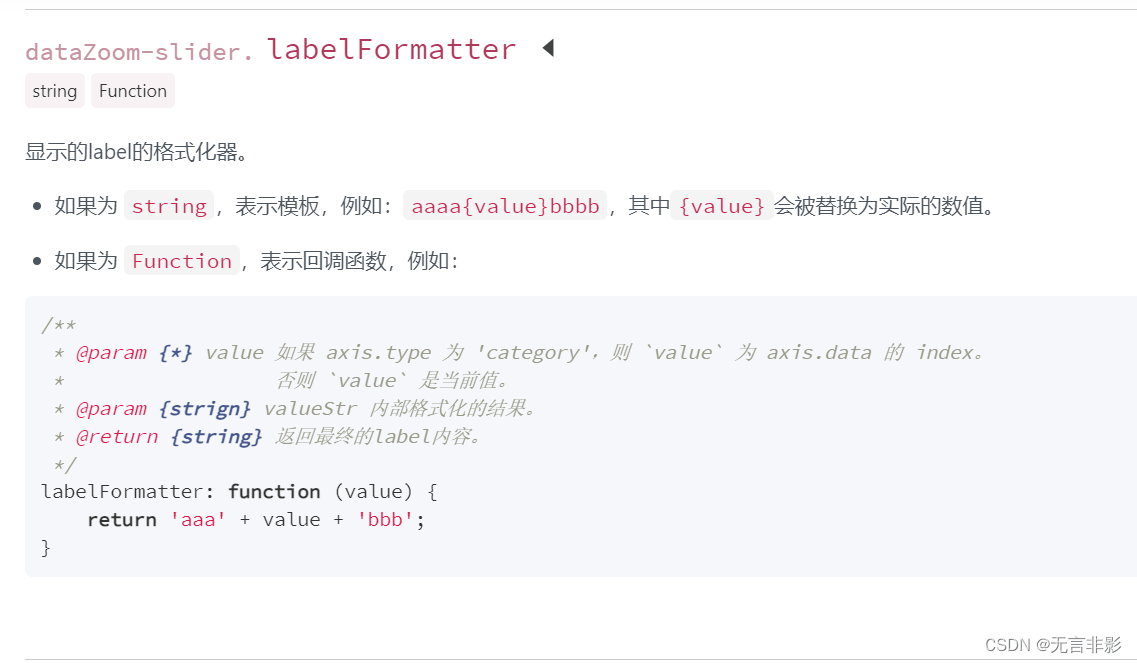Click the 'aaa' string literal in code

pos(198,520)
